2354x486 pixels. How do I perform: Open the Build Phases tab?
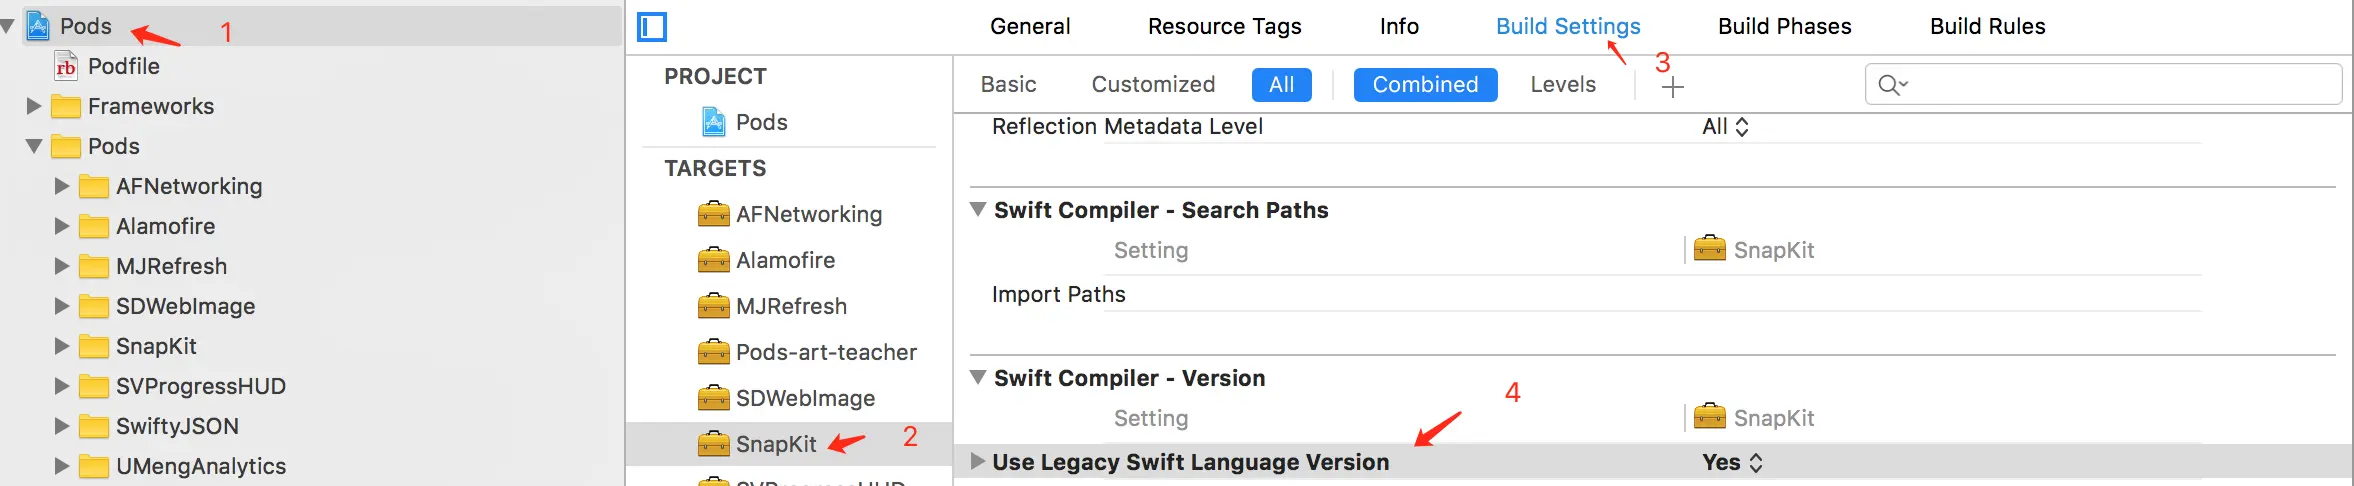pos(1784,27)
